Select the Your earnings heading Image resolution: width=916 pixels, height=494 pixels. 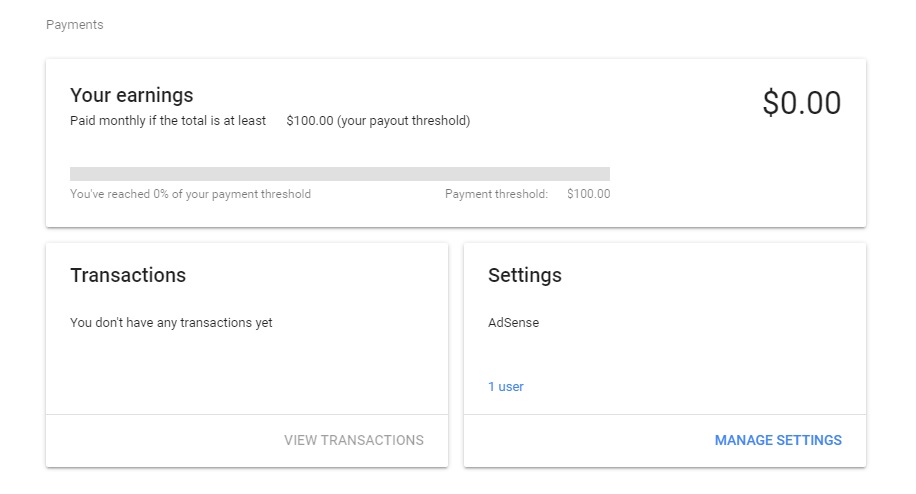click(131, 95)
